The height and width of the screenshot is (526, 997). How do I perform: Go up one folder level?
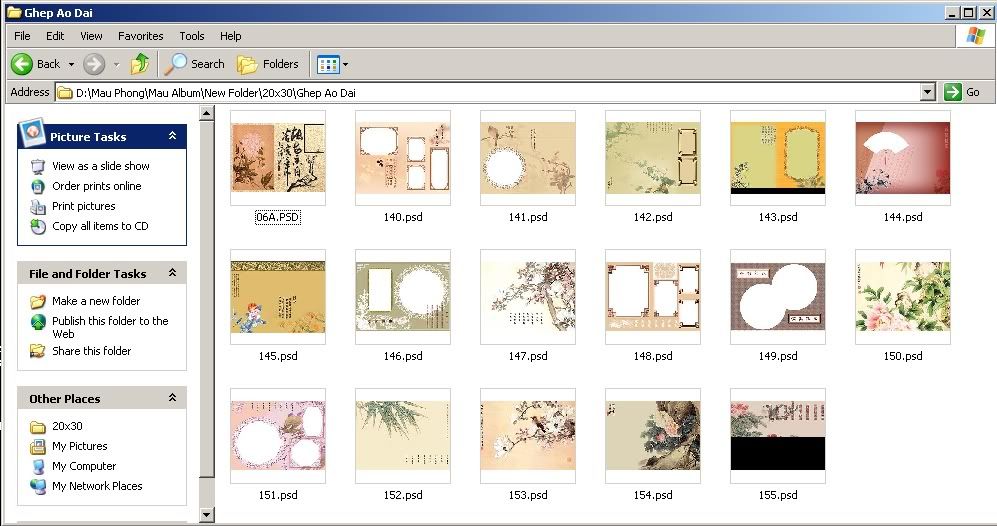140,64
